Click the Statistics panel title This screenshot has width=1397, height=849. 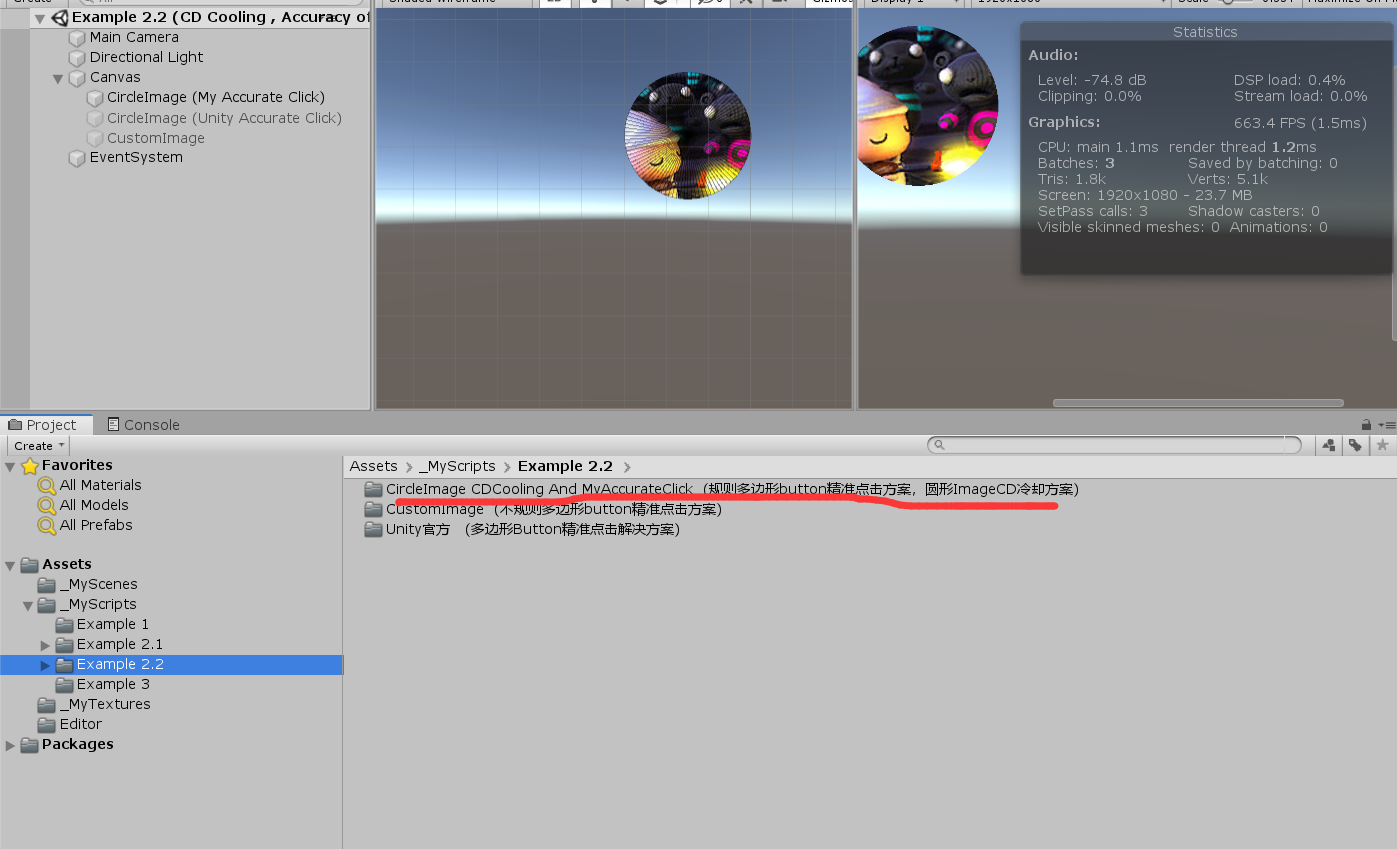(1205, 32)
